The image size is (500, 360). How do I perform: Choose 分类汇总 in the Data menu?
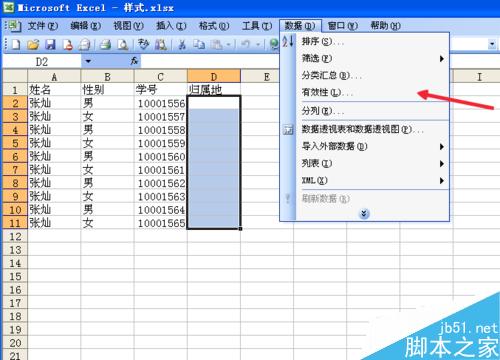(x=372, y=75)
